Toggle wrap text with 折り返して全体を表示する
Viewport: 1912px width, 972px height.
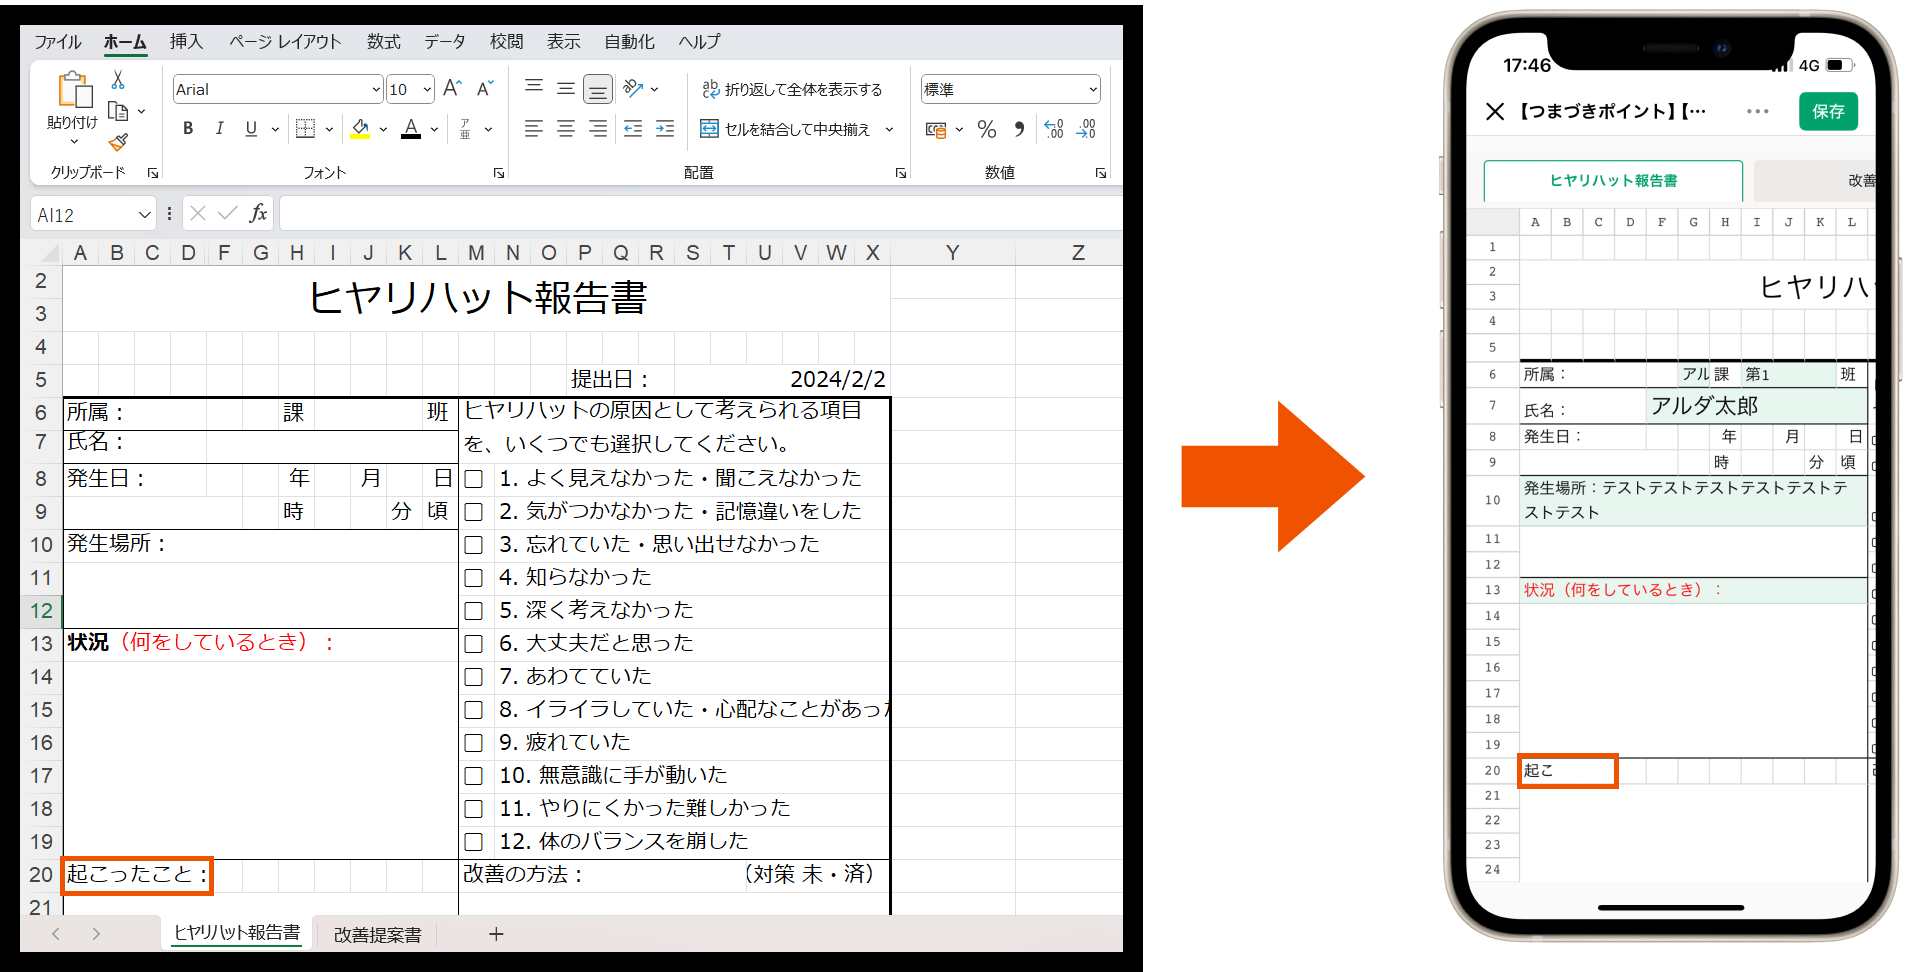pos(793,89)
